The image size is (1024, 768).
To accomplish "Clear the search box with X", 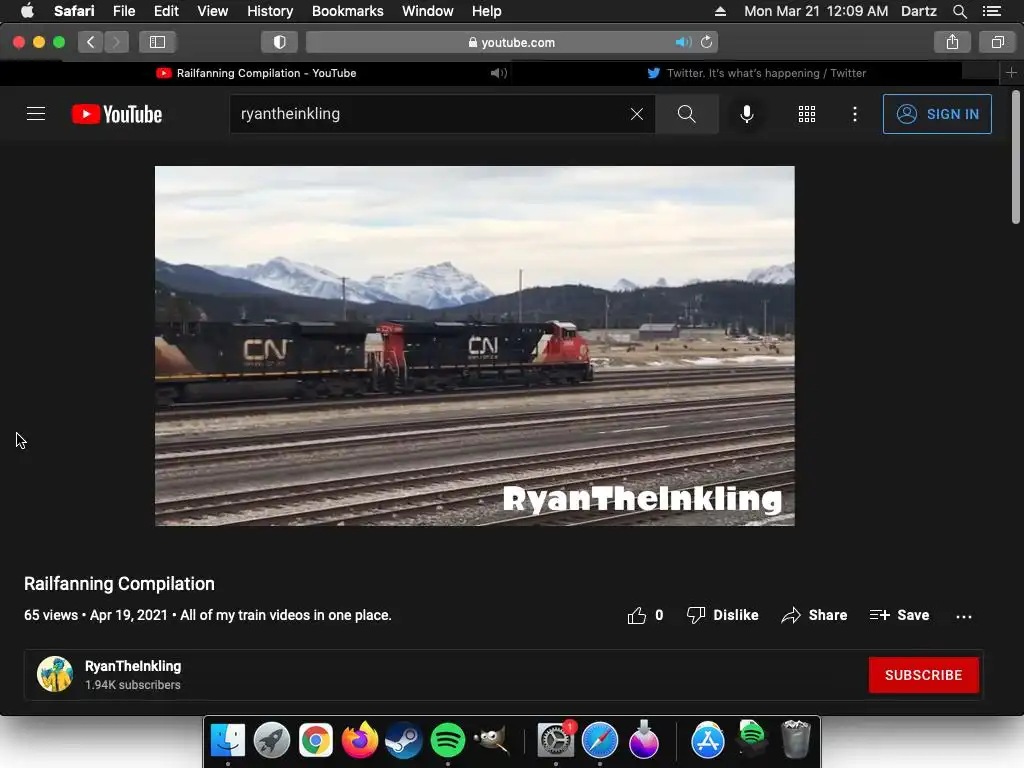I will point(637,114).
